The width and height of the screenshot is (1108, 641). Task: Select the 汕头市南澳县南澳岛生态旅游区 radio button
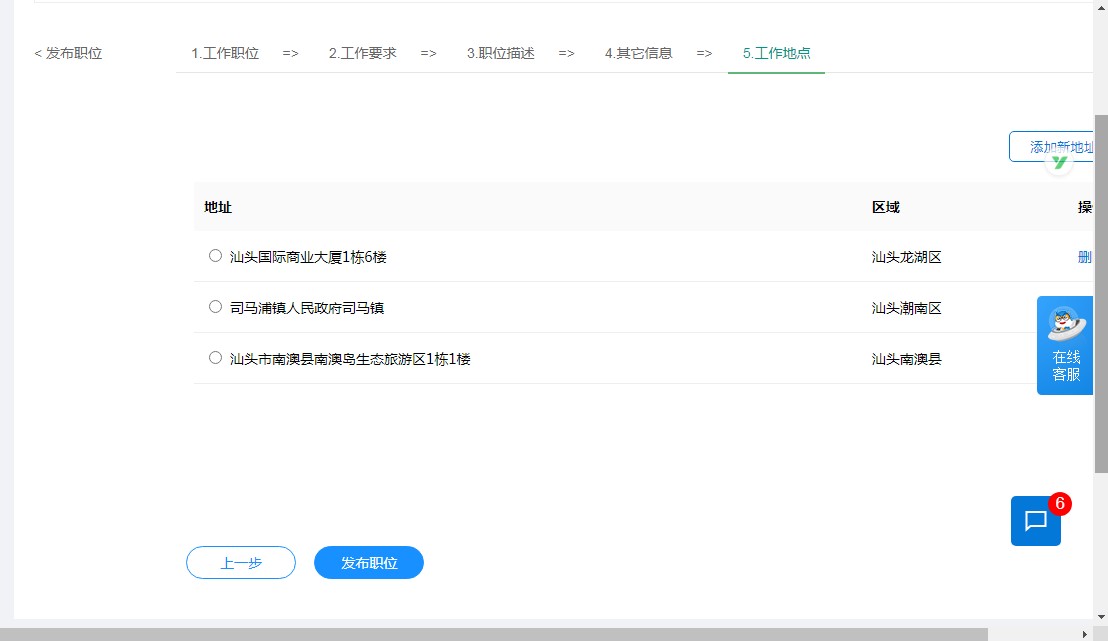pyautogui.click(x=215, y=357)
